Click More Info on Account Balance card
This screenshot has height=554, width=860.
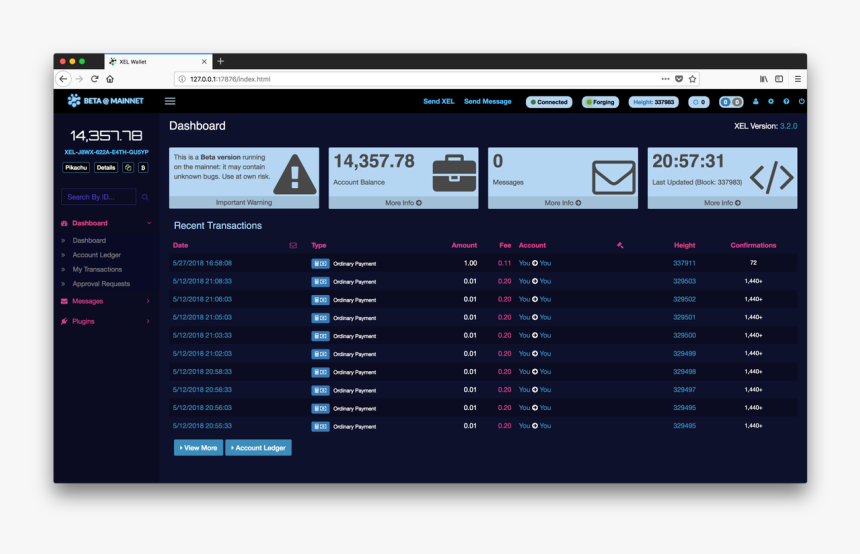pyautogui.click(x=403, y=203)
